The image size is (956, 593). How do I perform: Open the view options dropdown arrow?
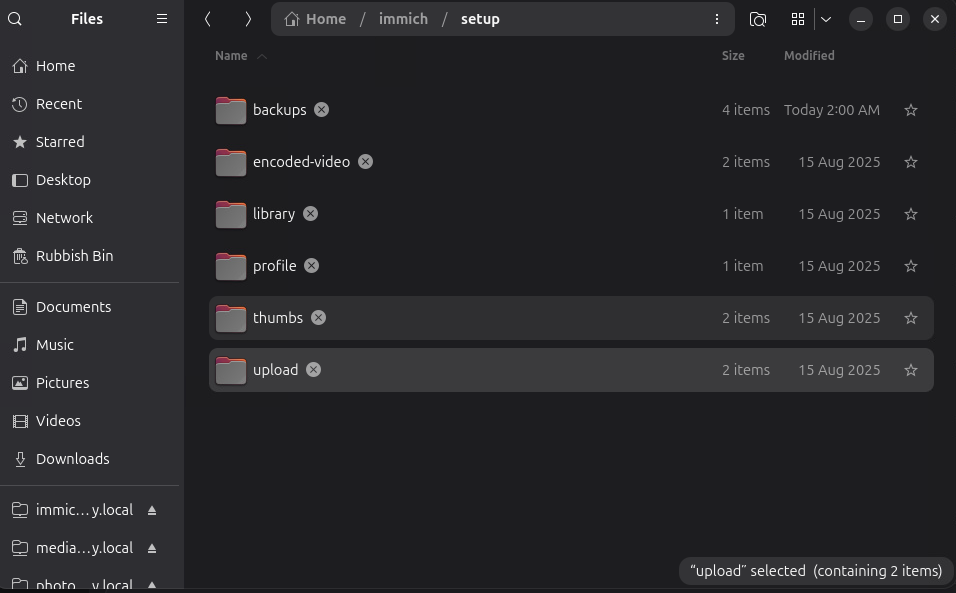[x=826, y=19]
